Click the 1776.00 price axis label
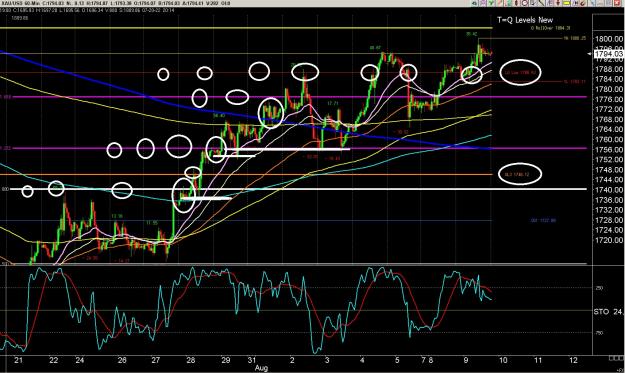 [608, 99]
